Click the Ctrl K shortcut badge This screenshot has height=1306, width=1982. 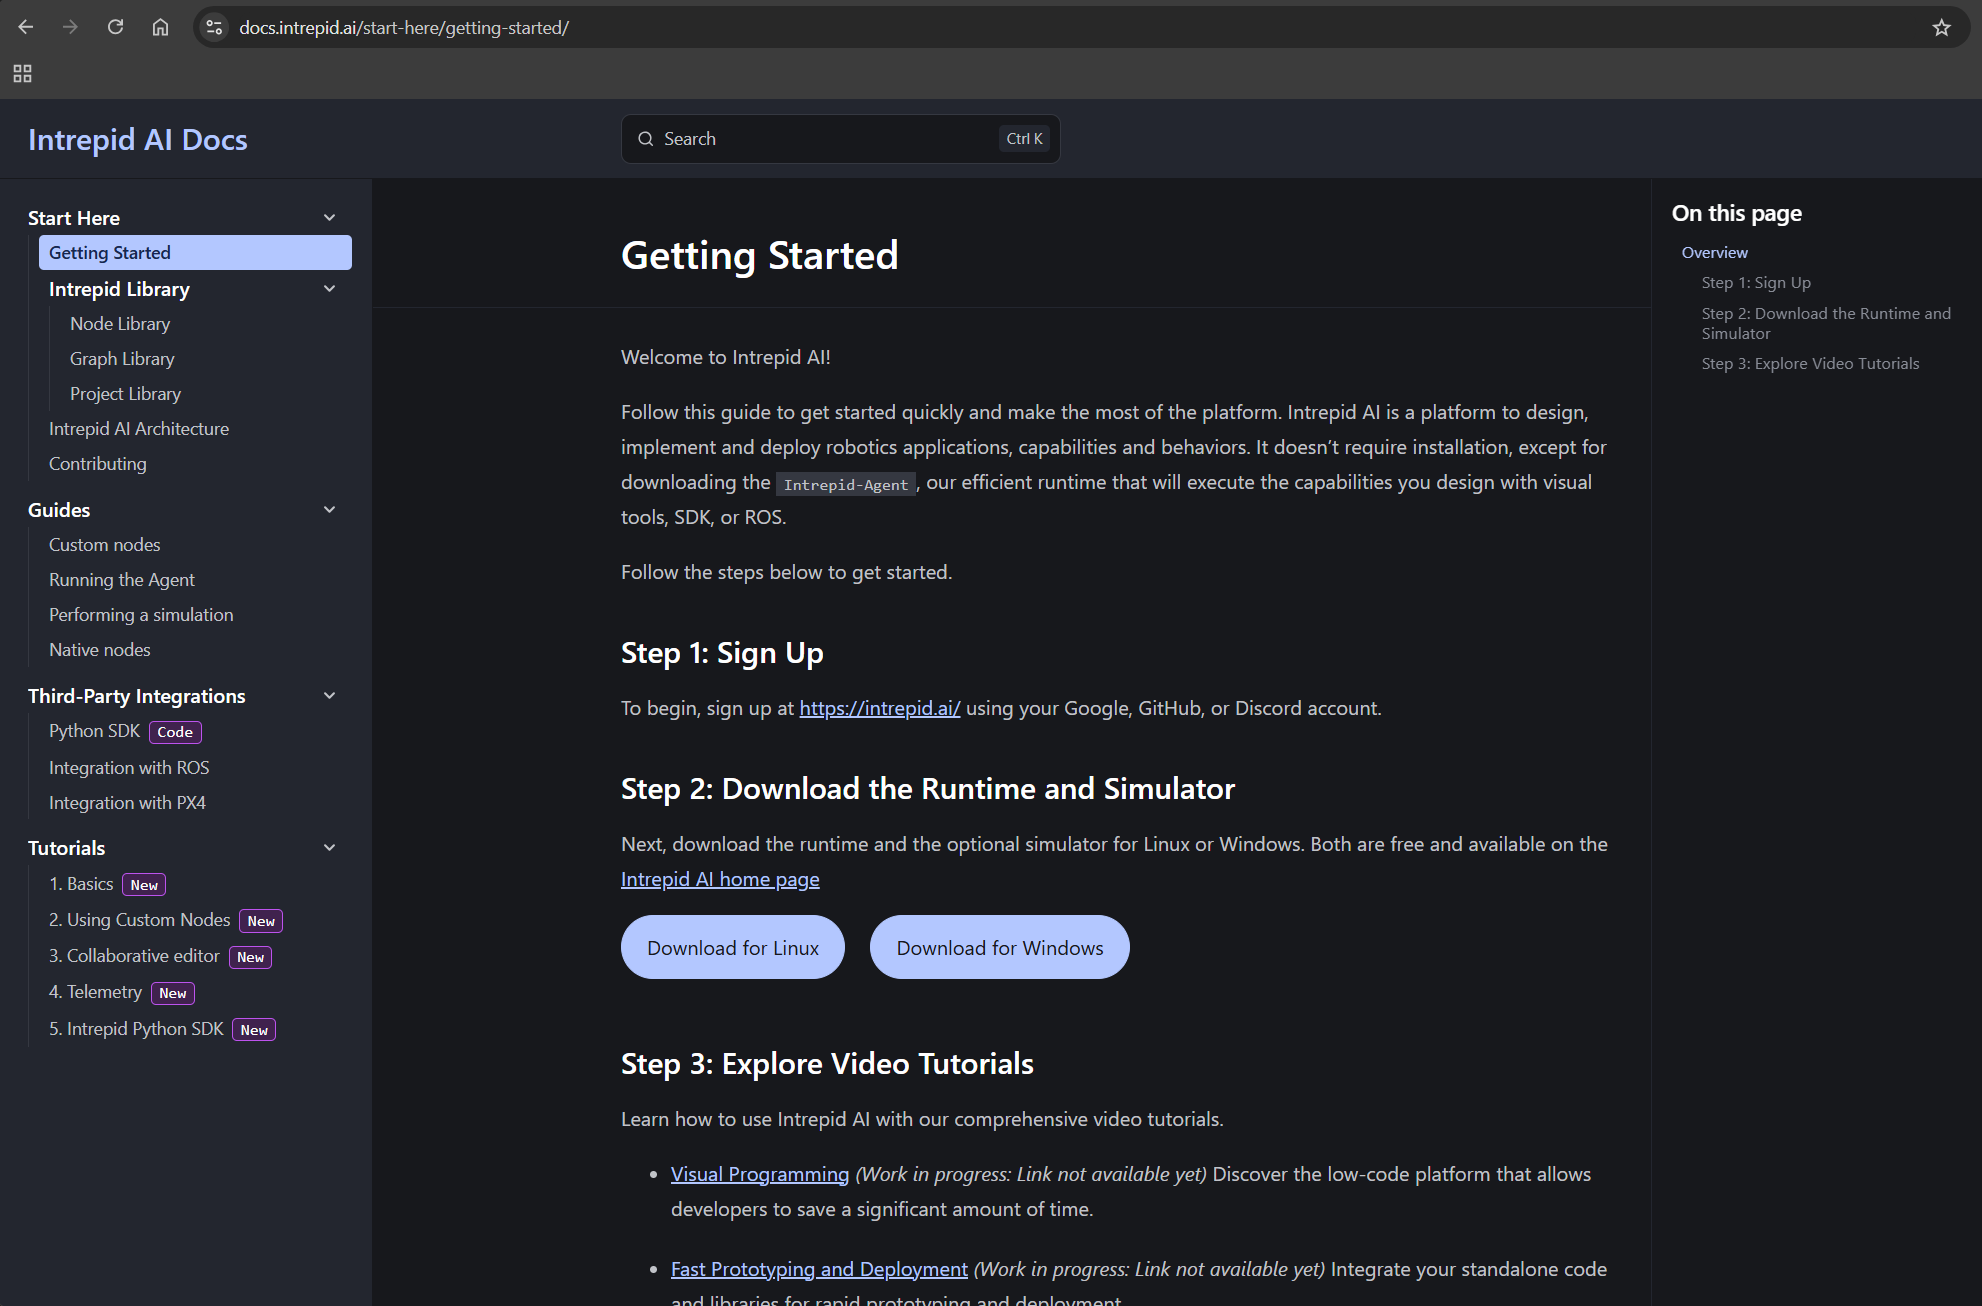point(1024,139)
